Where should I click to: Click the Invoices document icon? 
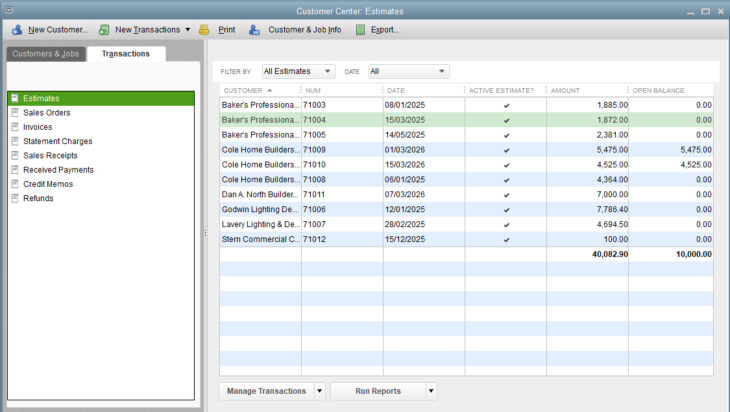coord(15,127)
